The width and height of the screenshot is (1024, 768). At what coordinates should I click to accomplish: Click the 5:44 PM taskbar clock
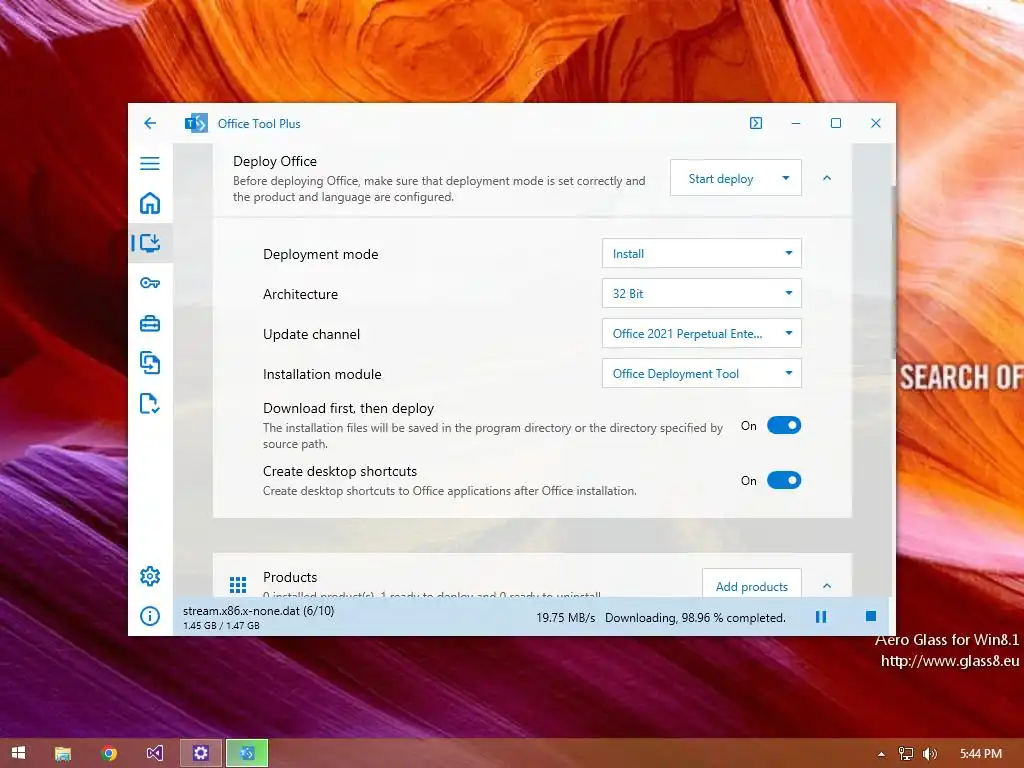981,754
